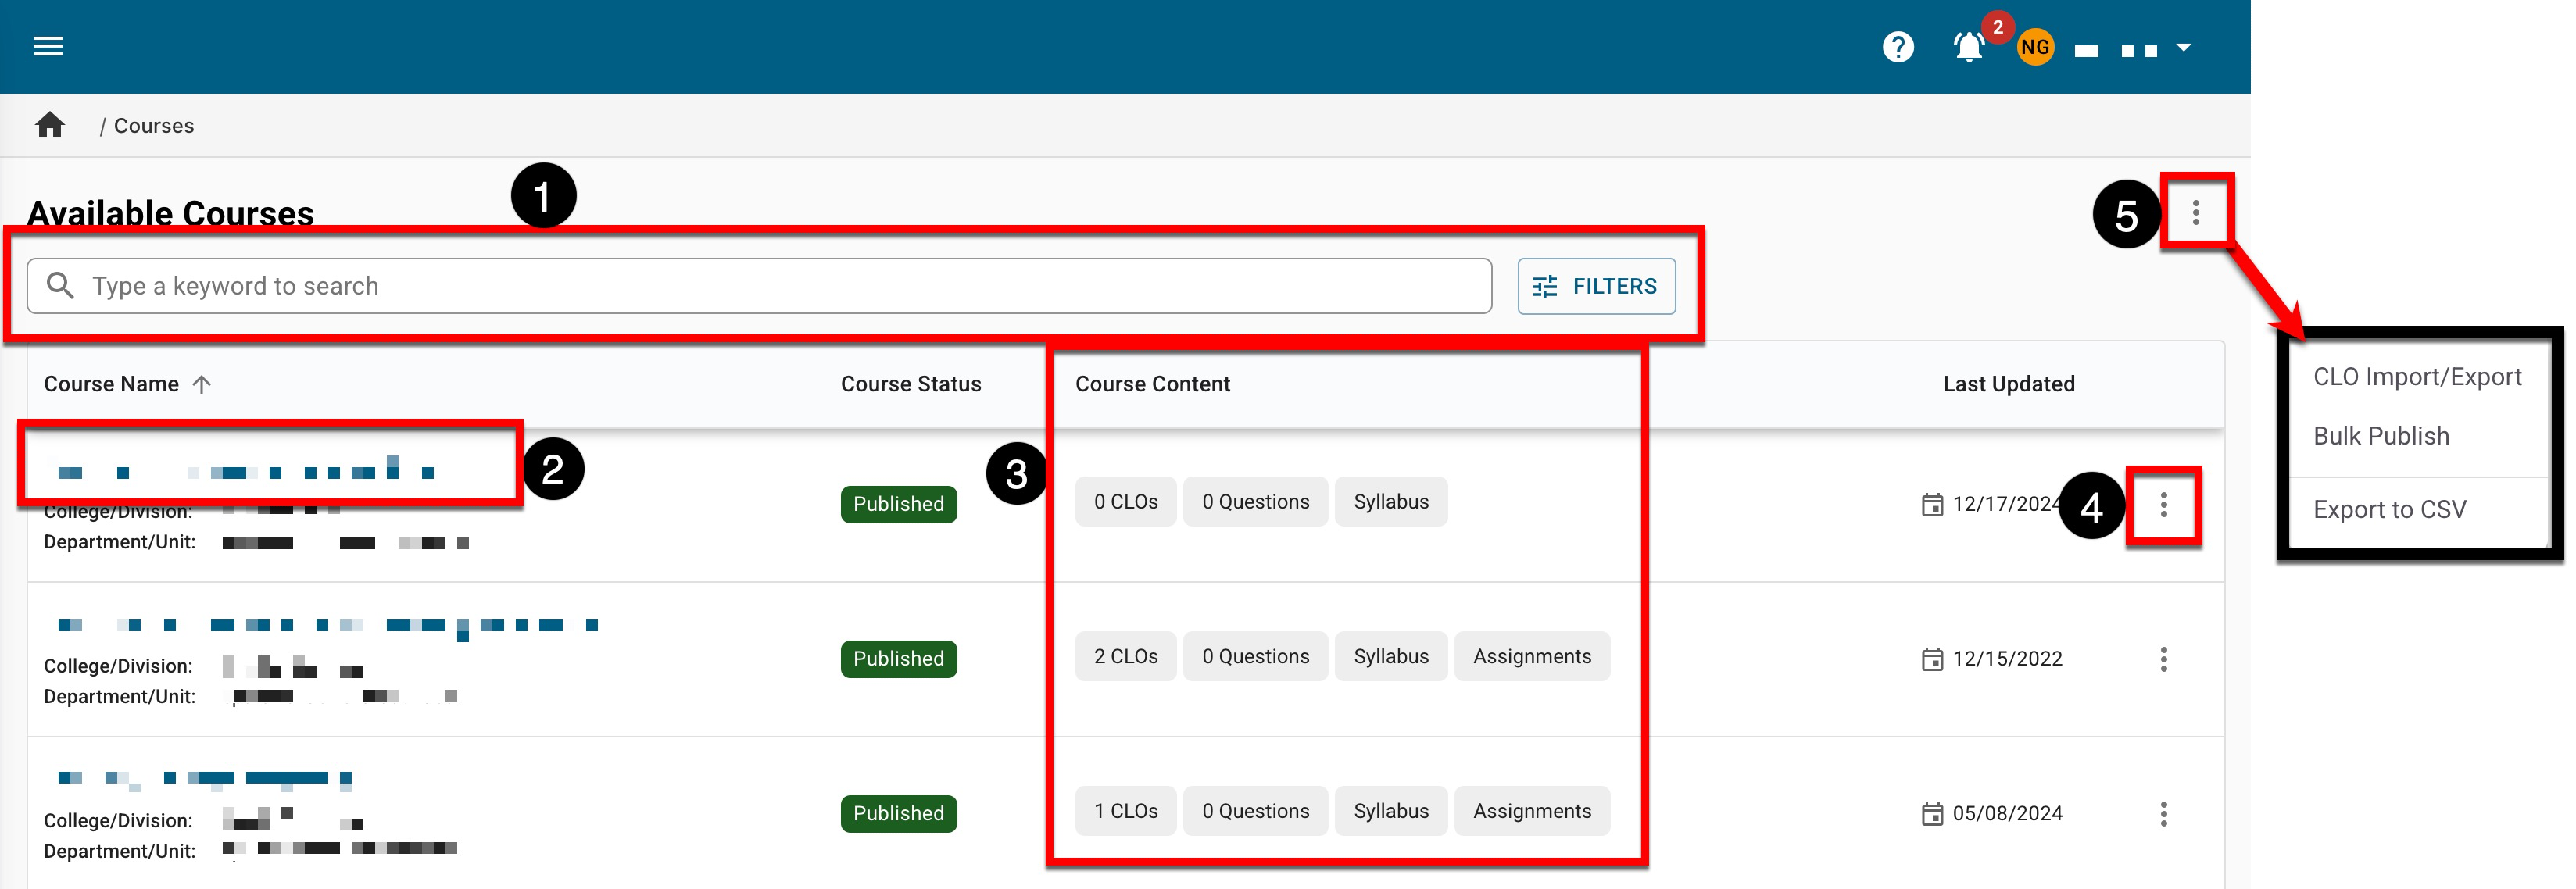
Task: Open the hamburger navigation menu
Action: point(48,46)
